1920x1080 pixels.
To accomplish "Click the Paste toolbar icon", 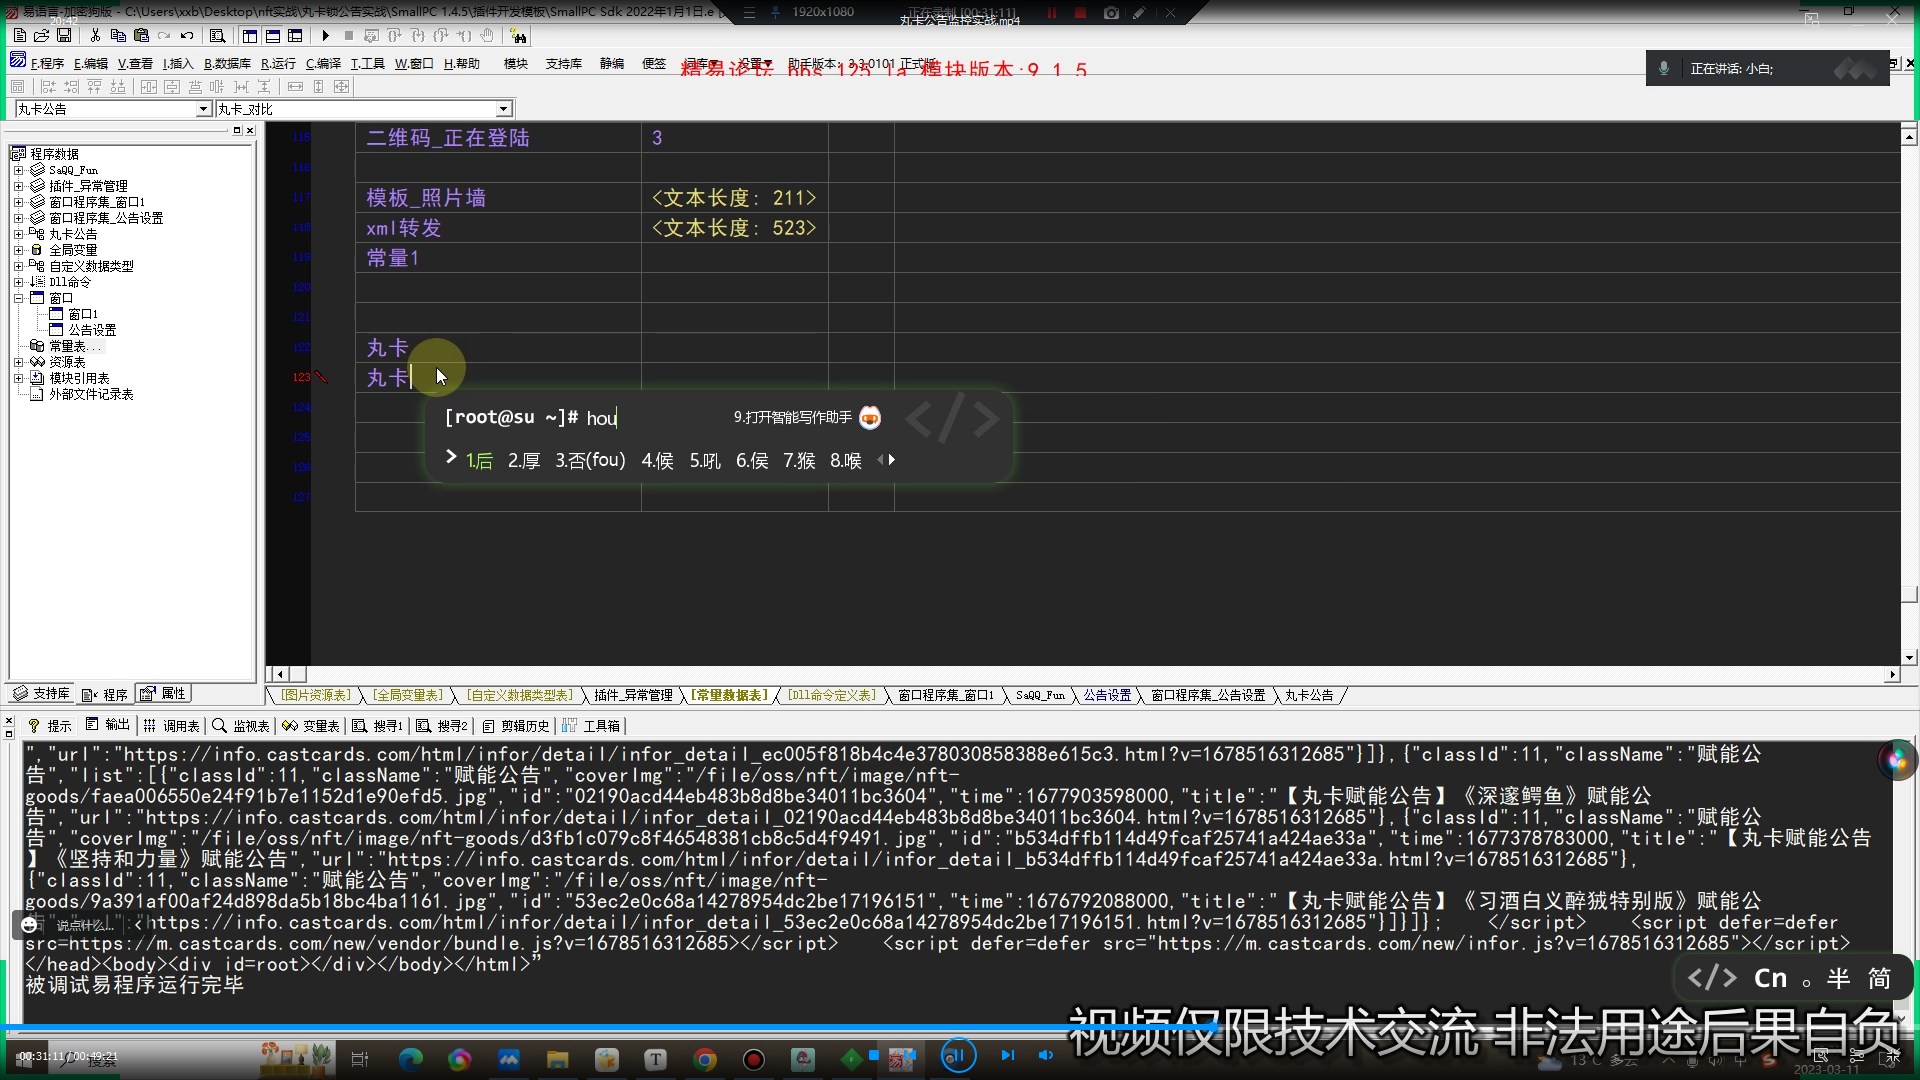I will pyautogui.click(x=141, y=36).
